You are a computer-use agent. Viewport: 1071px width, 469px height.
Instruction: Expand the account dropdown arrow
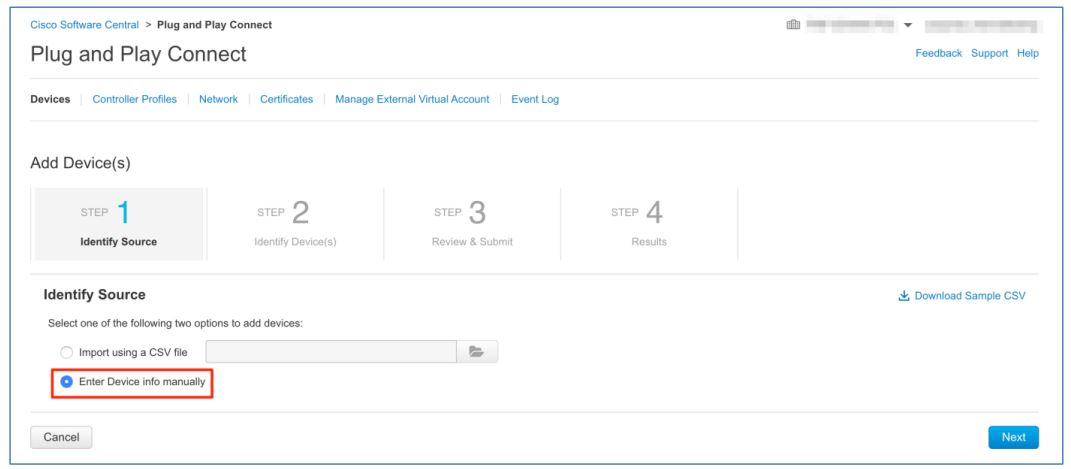click(906, 25)
